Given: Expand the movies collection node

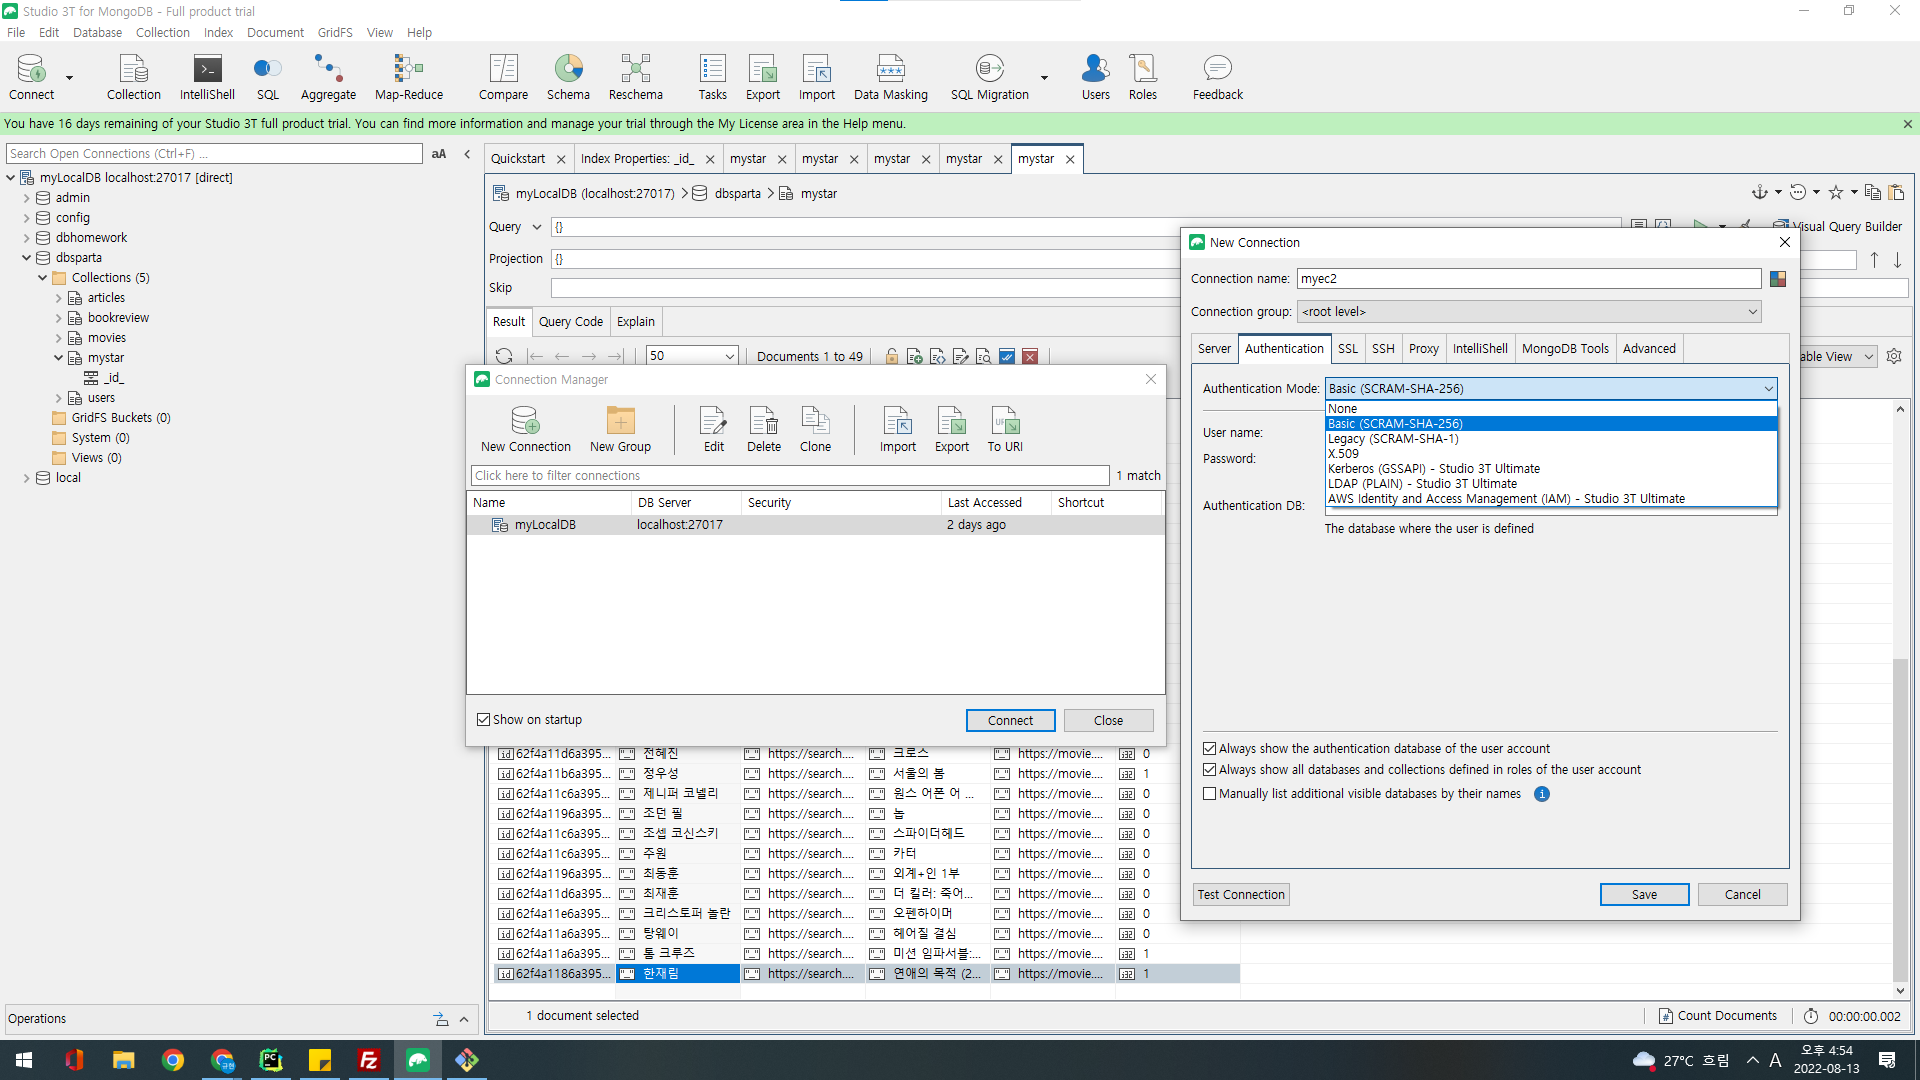Looking at the screenshot, I should (x=59, y=338).
